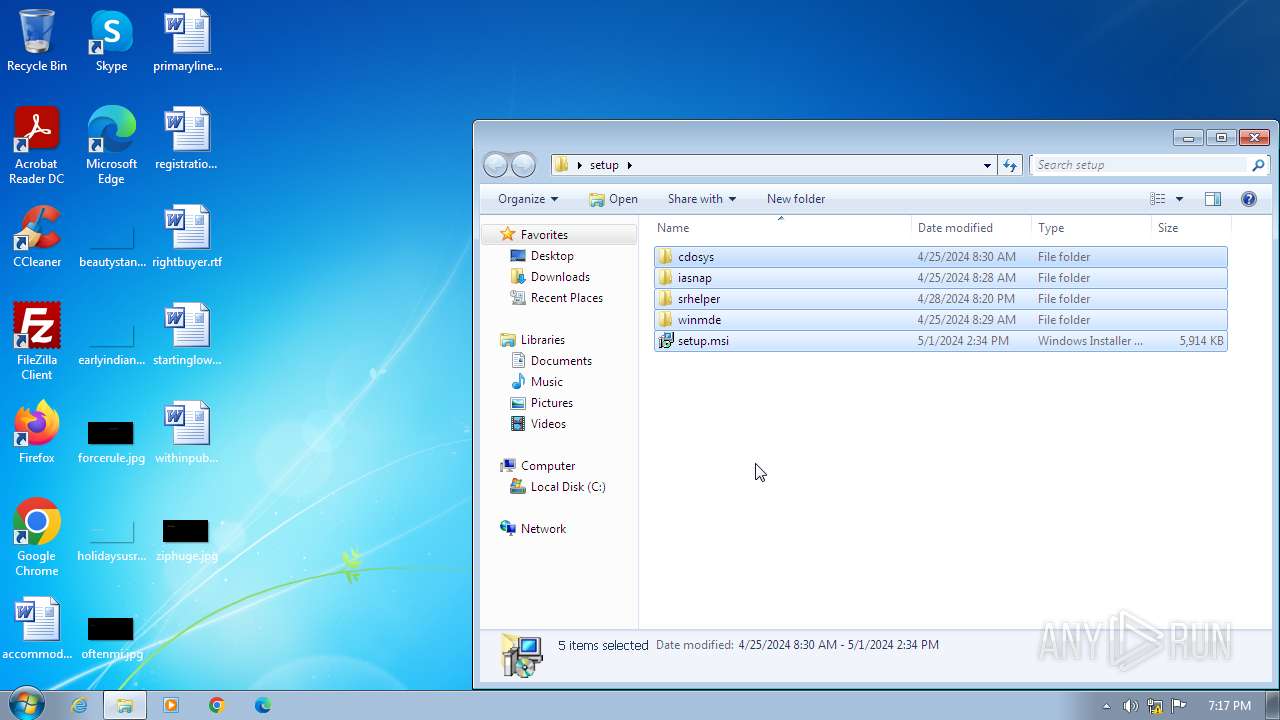Select the accommod Word document icon

(x=37, y=629)
